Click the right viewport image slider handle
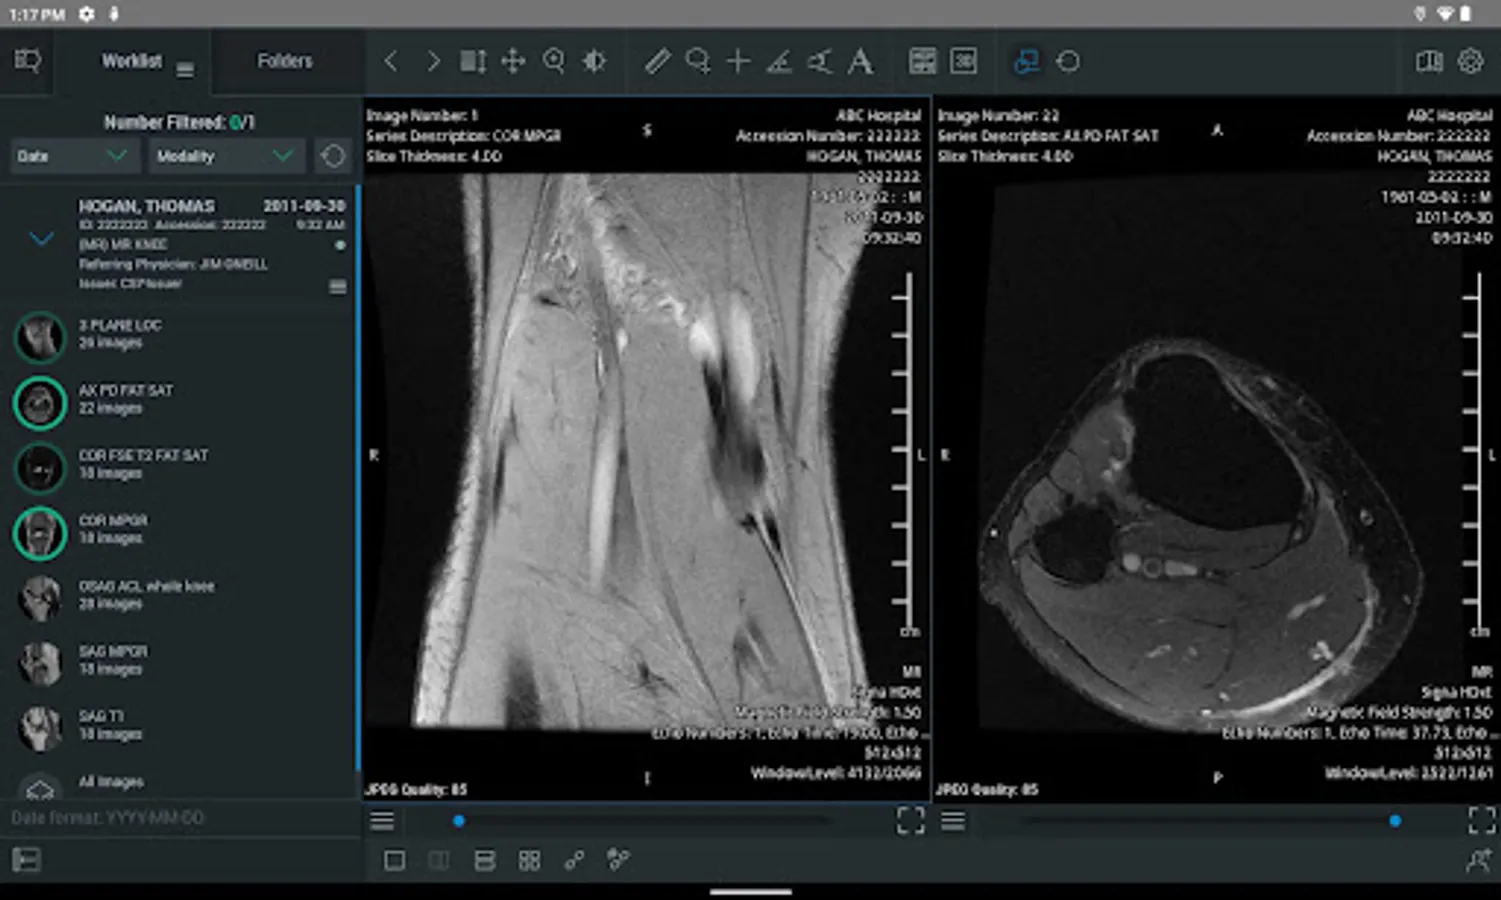 [x=1394, y=821]
